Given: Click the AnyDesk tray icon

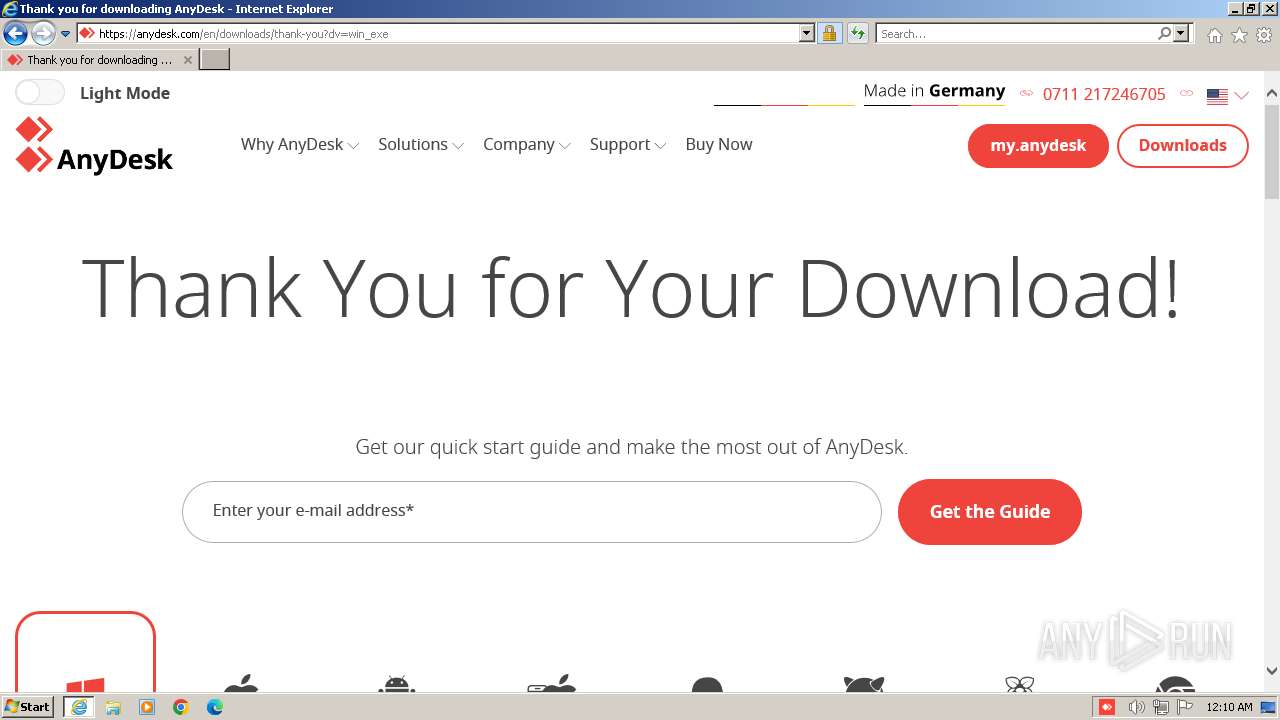Looking at the screenshot, I should (1107, 707).
